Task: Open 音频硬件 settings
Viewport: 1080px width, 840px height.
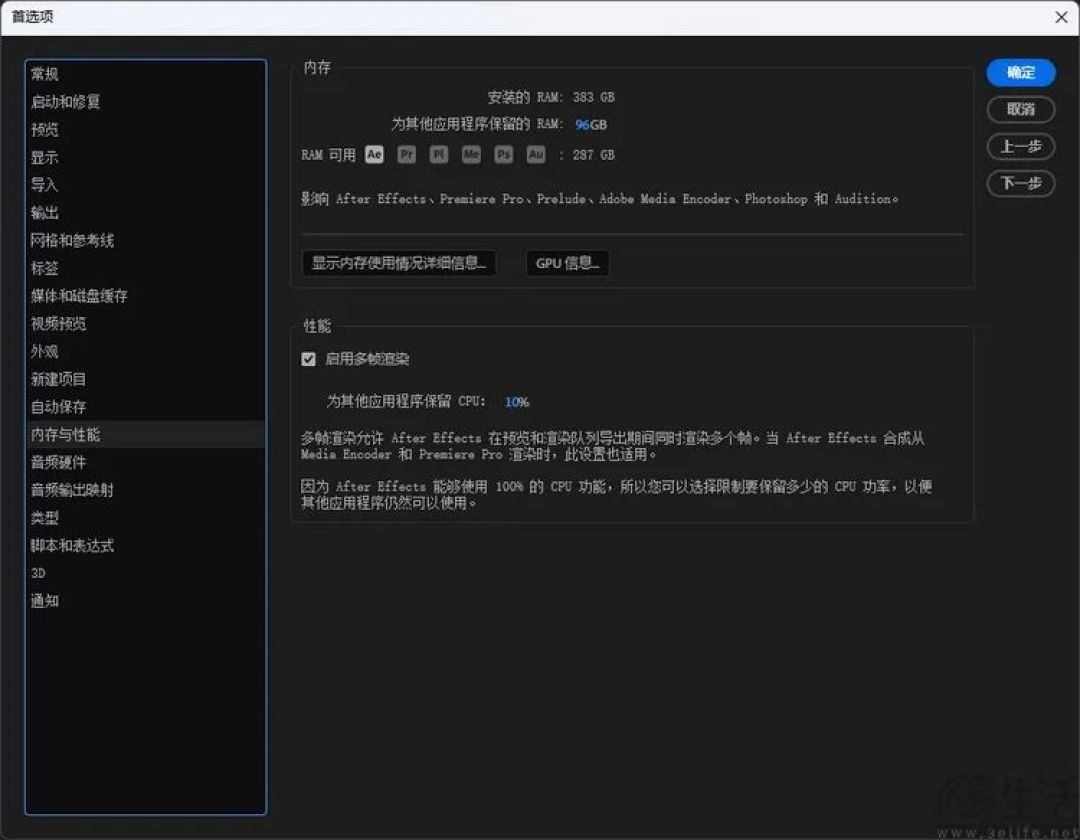Action: point(145,462)
